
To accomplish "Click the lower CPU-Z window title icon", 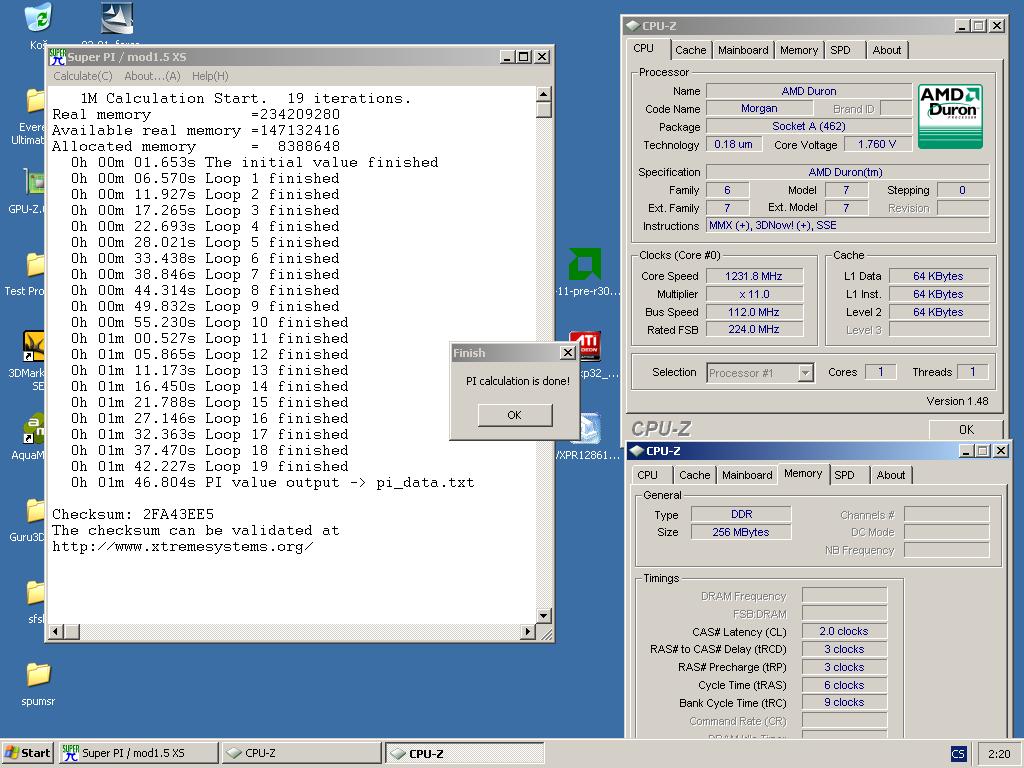I will pyautogui.click(x=637, y=451).
